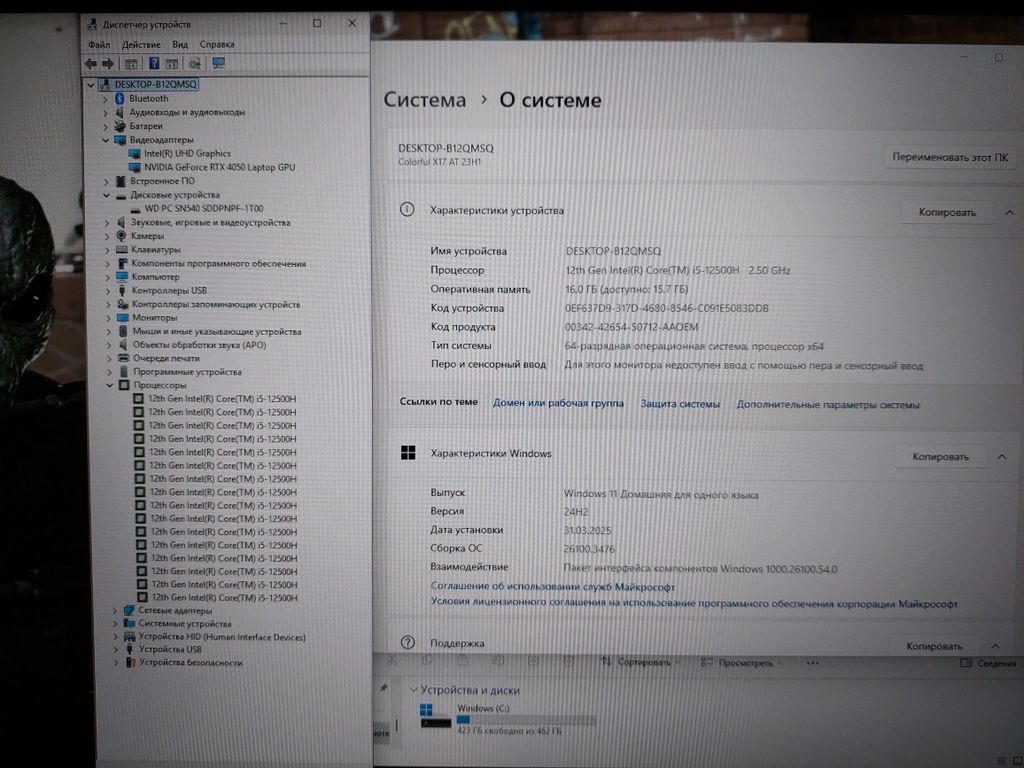Copy device specs with Копировать button

(946, 212)
